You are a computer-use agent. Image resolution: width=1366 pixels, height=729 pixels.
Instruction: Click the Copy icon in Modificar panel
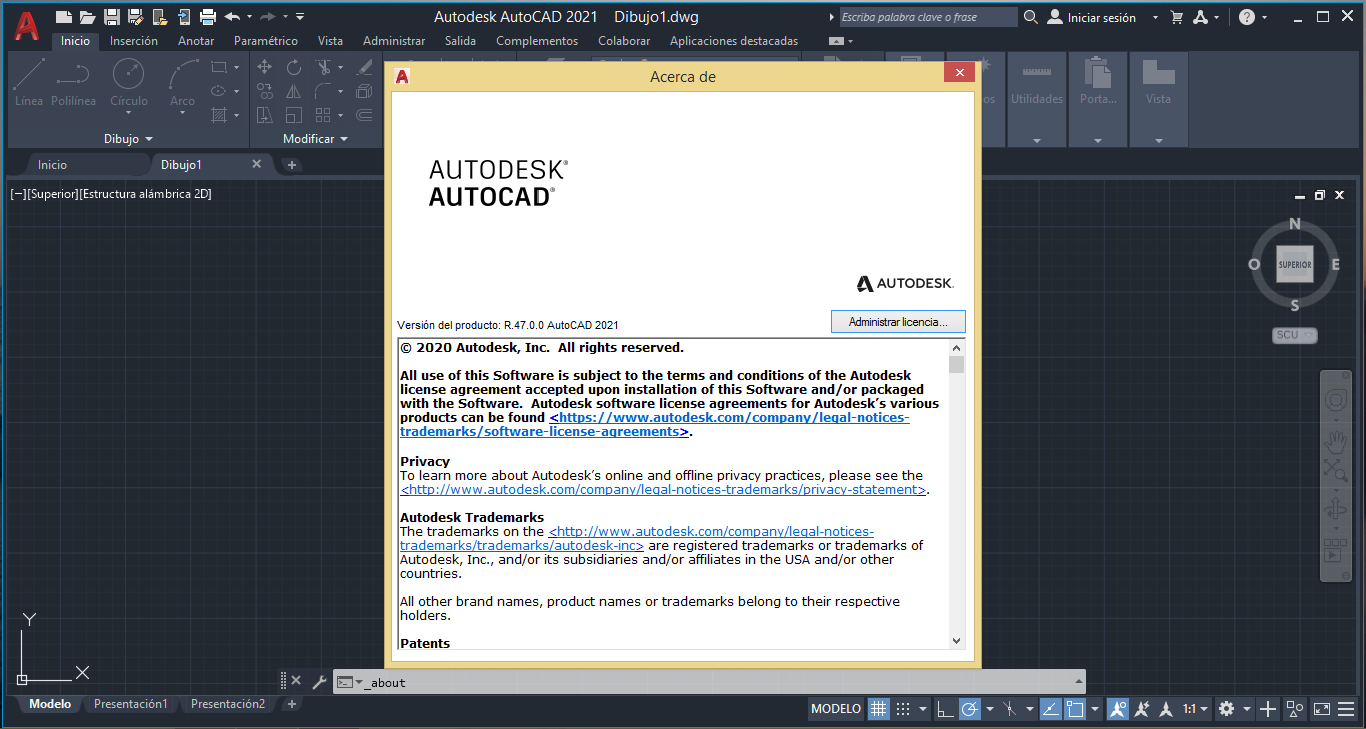(x=265, y=91)
